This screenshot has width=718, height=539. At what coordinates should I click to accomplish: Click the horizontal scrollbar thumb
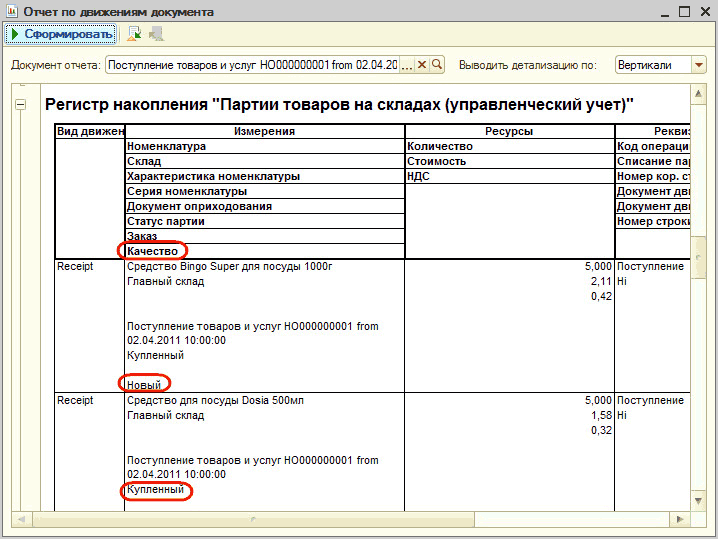click(x=253, y=519)
